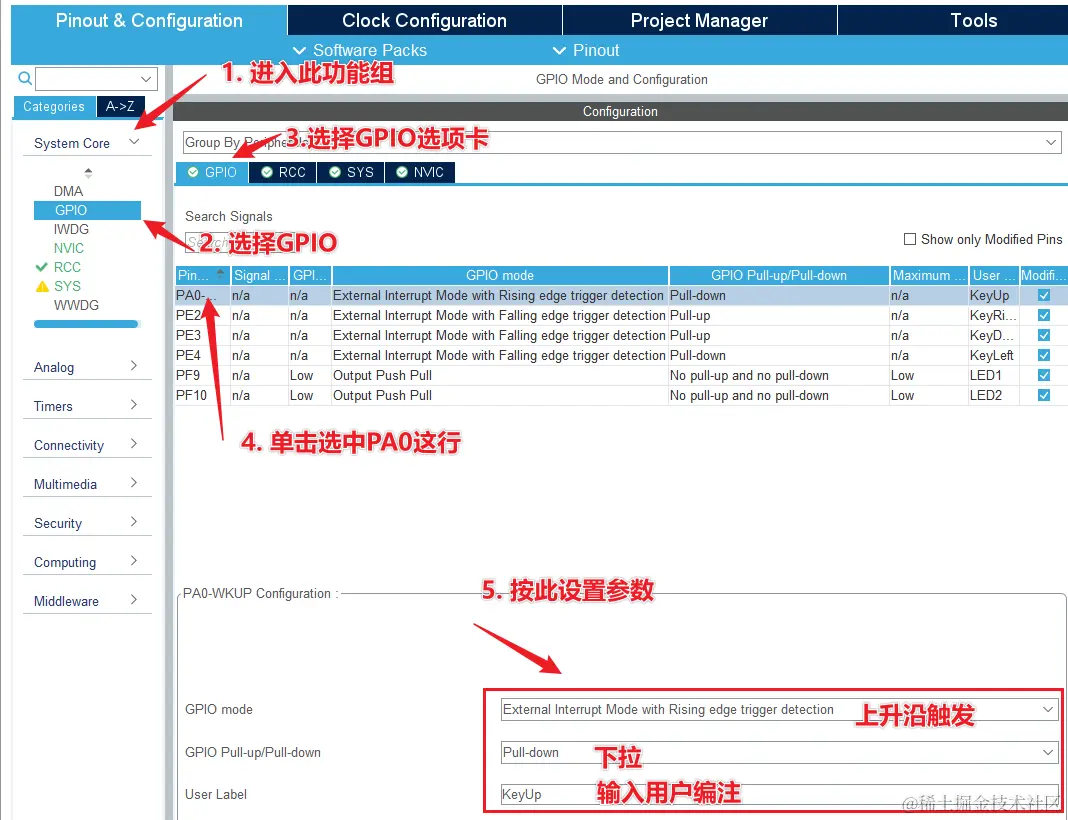Open the RCC configuration tab
Viewport: 1068px width, 820px height.
point(283,172)
